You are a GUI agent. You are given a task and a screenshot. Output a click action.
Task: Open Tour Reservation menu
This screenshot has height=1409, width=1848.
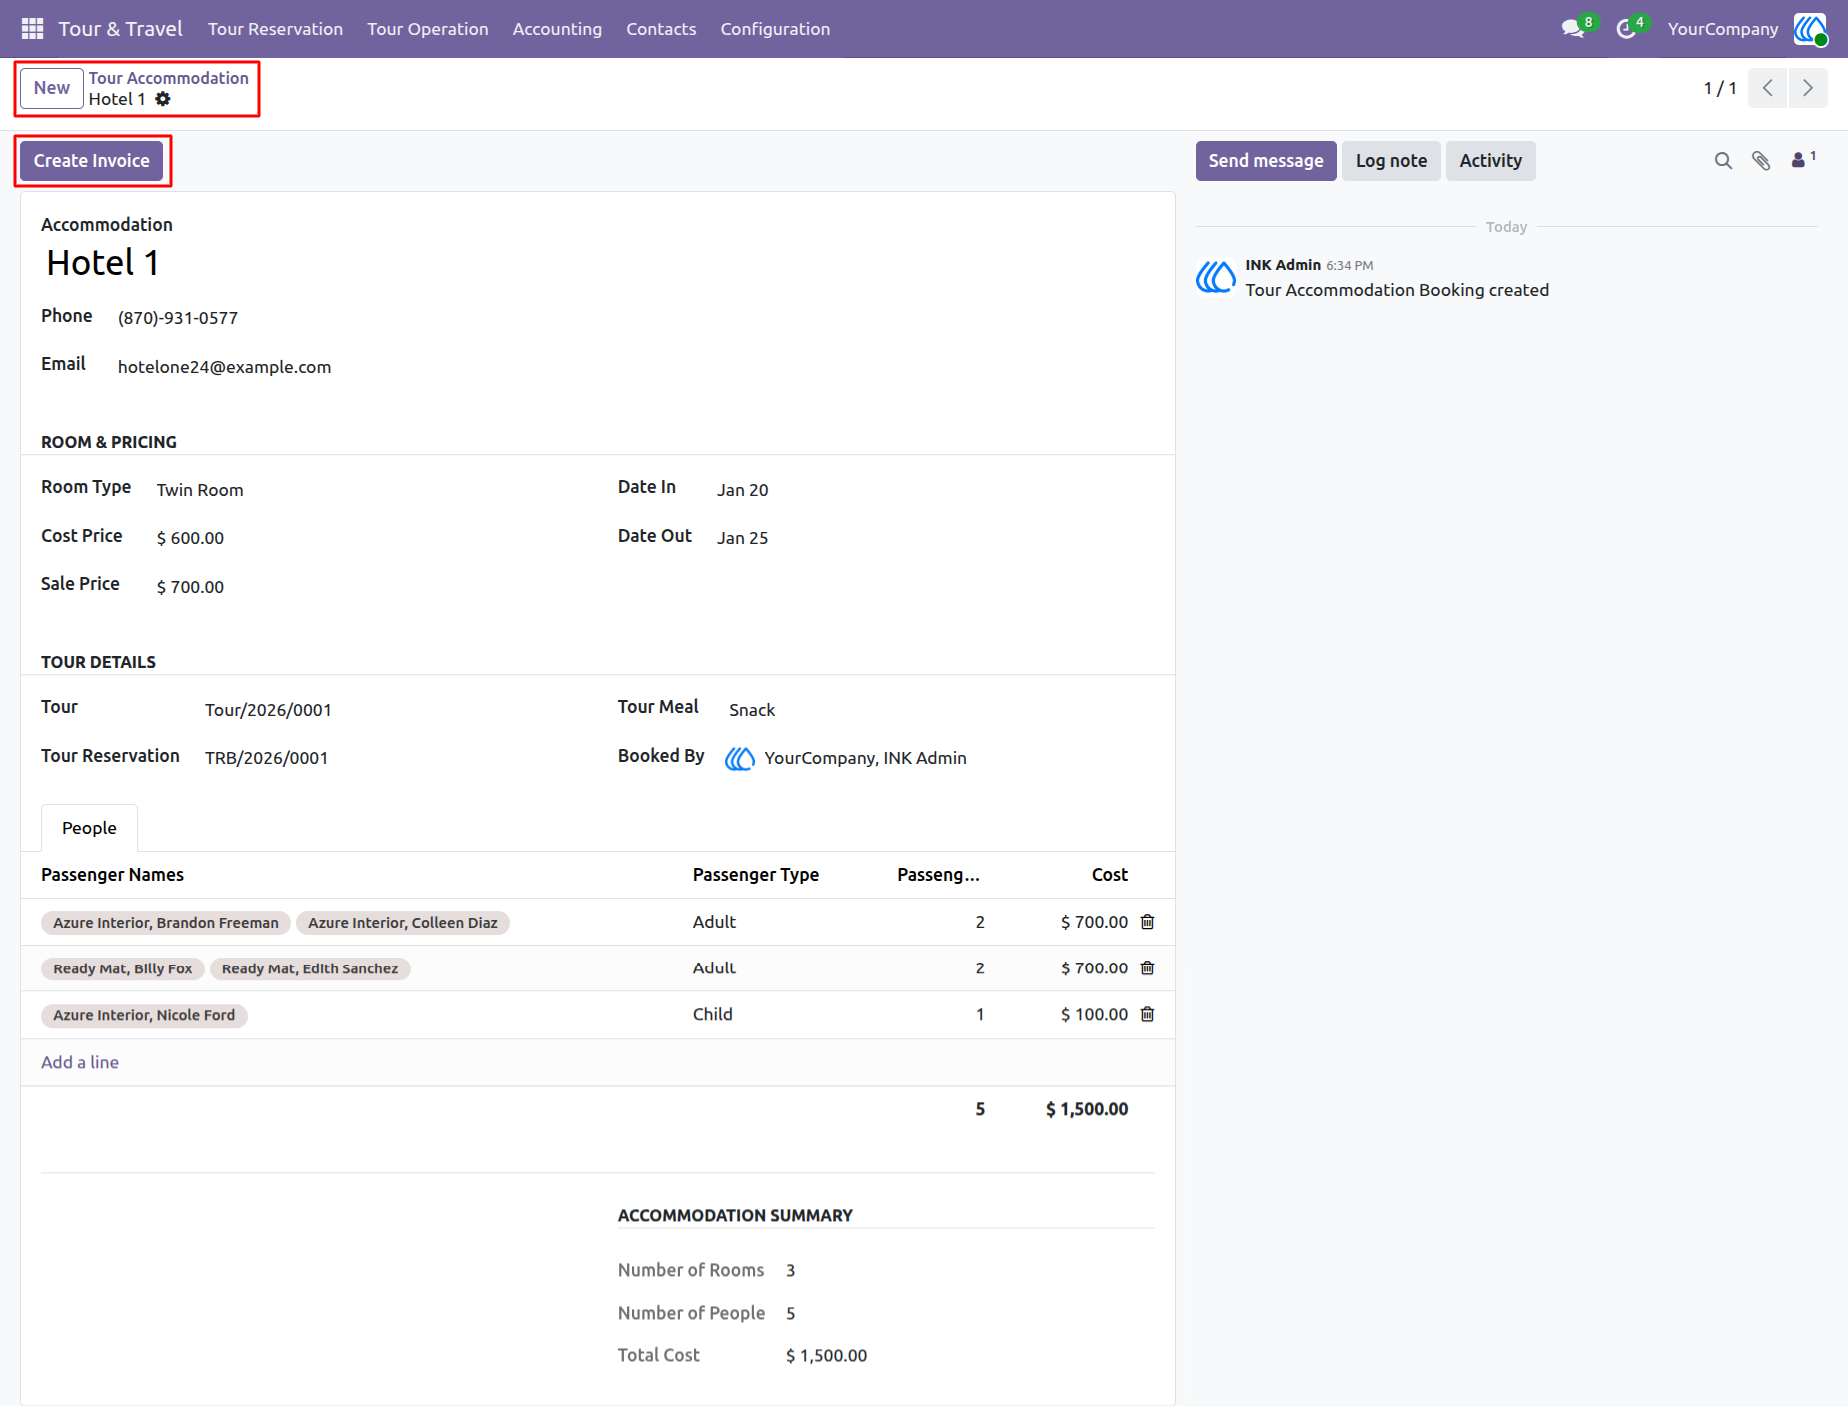[x=275, y=29]
